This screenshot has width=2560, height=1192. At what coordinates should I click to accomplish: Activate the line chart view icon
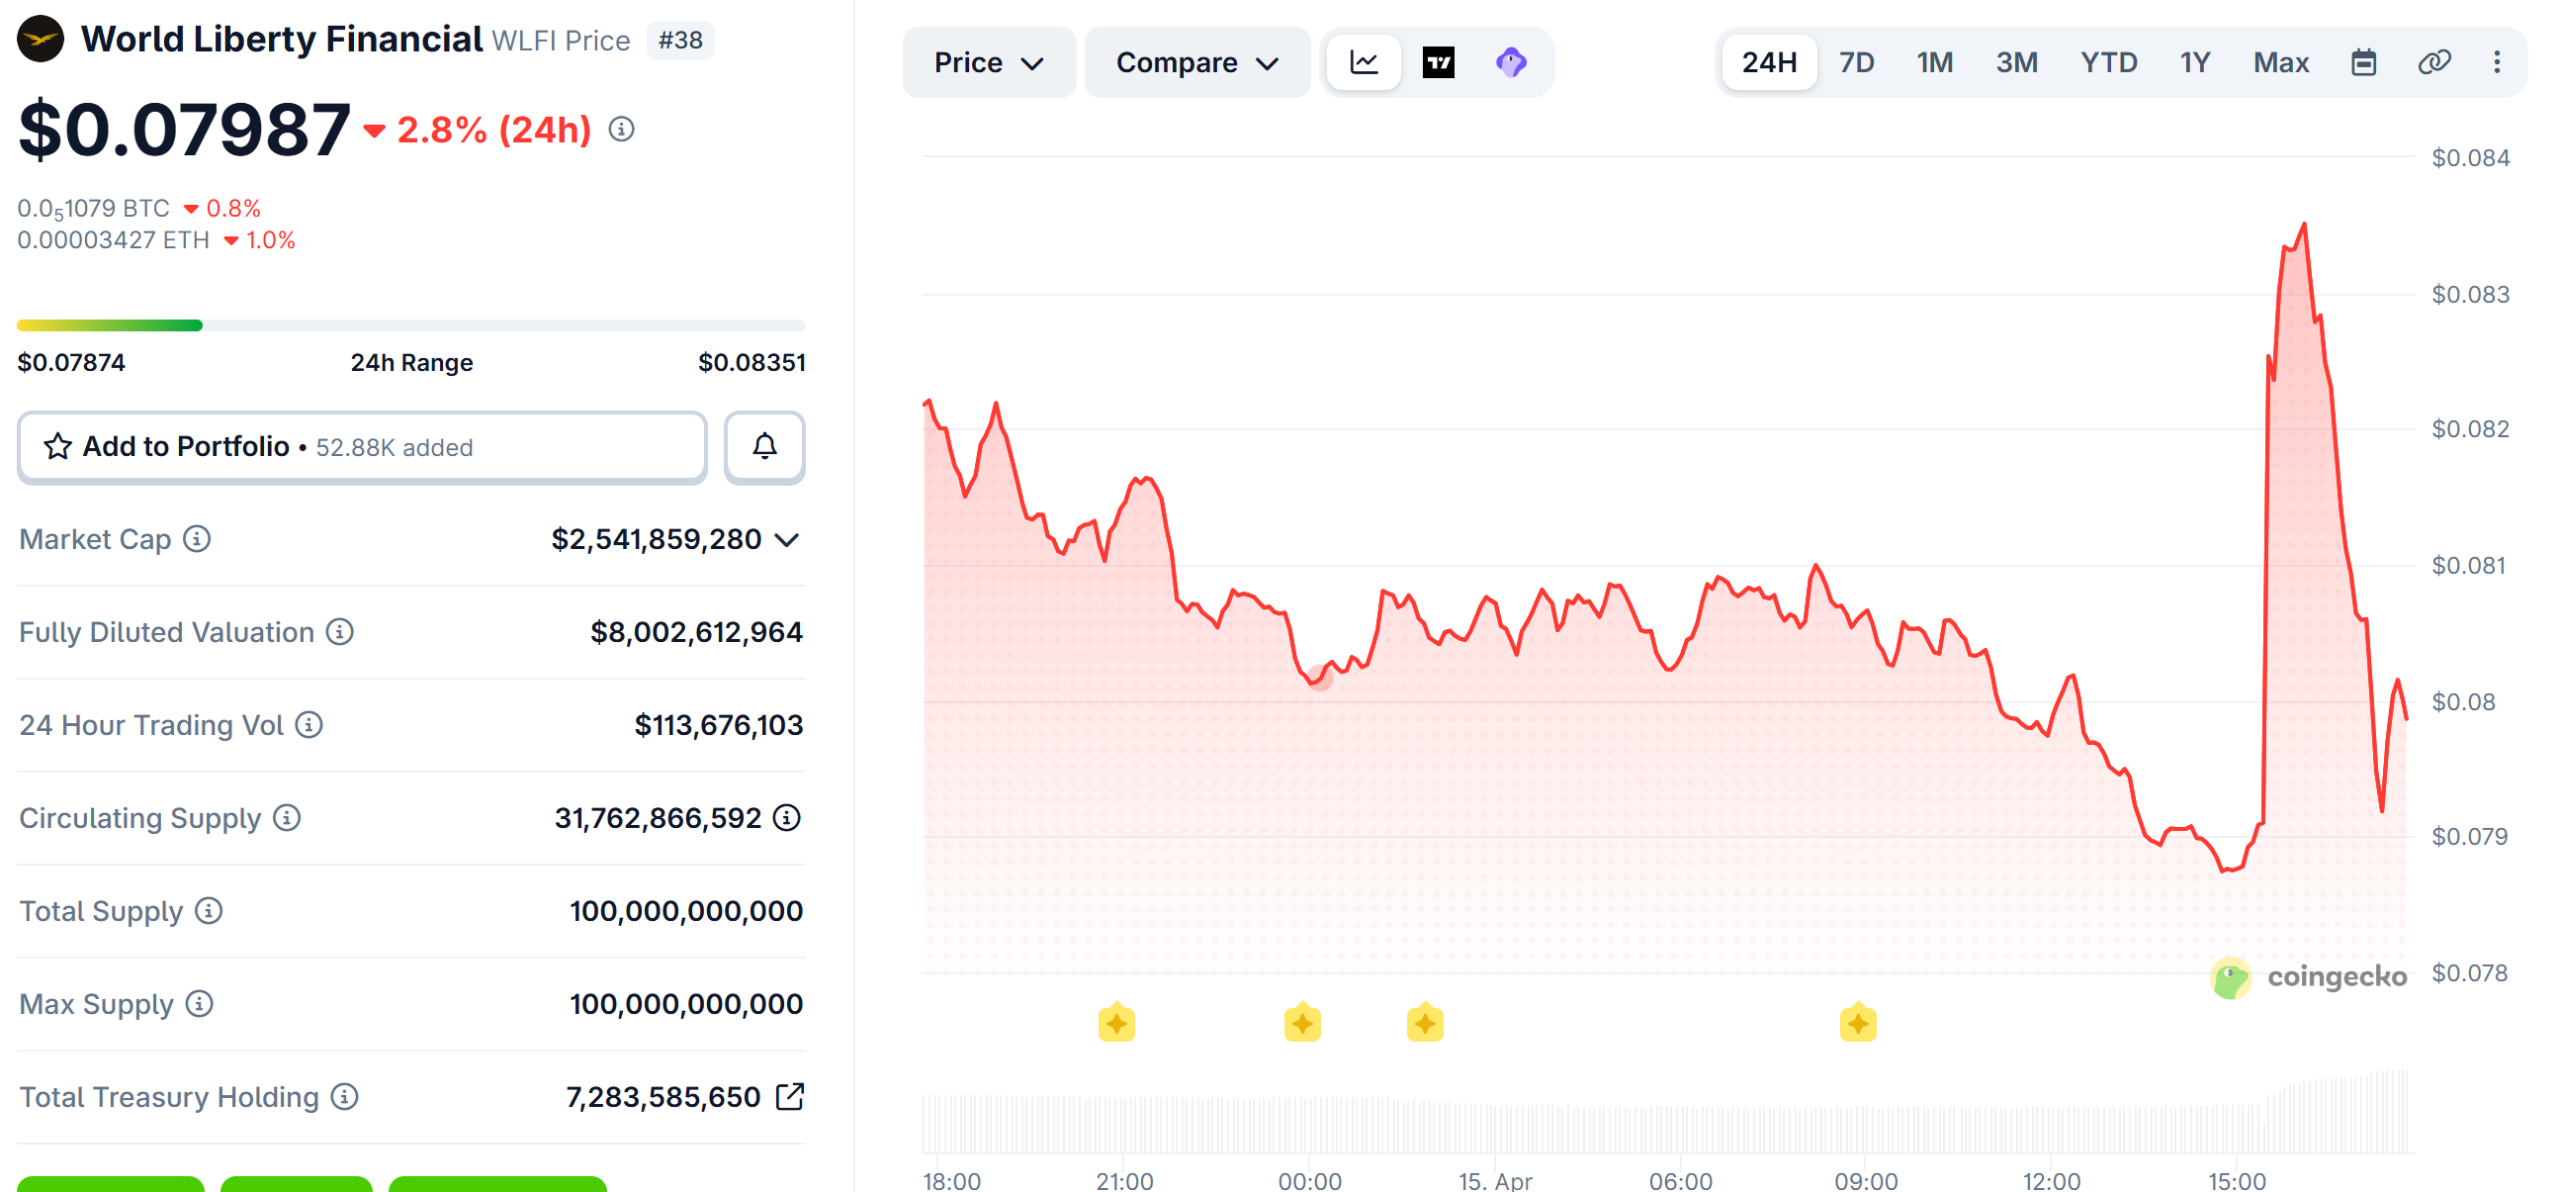point(1363,62)
